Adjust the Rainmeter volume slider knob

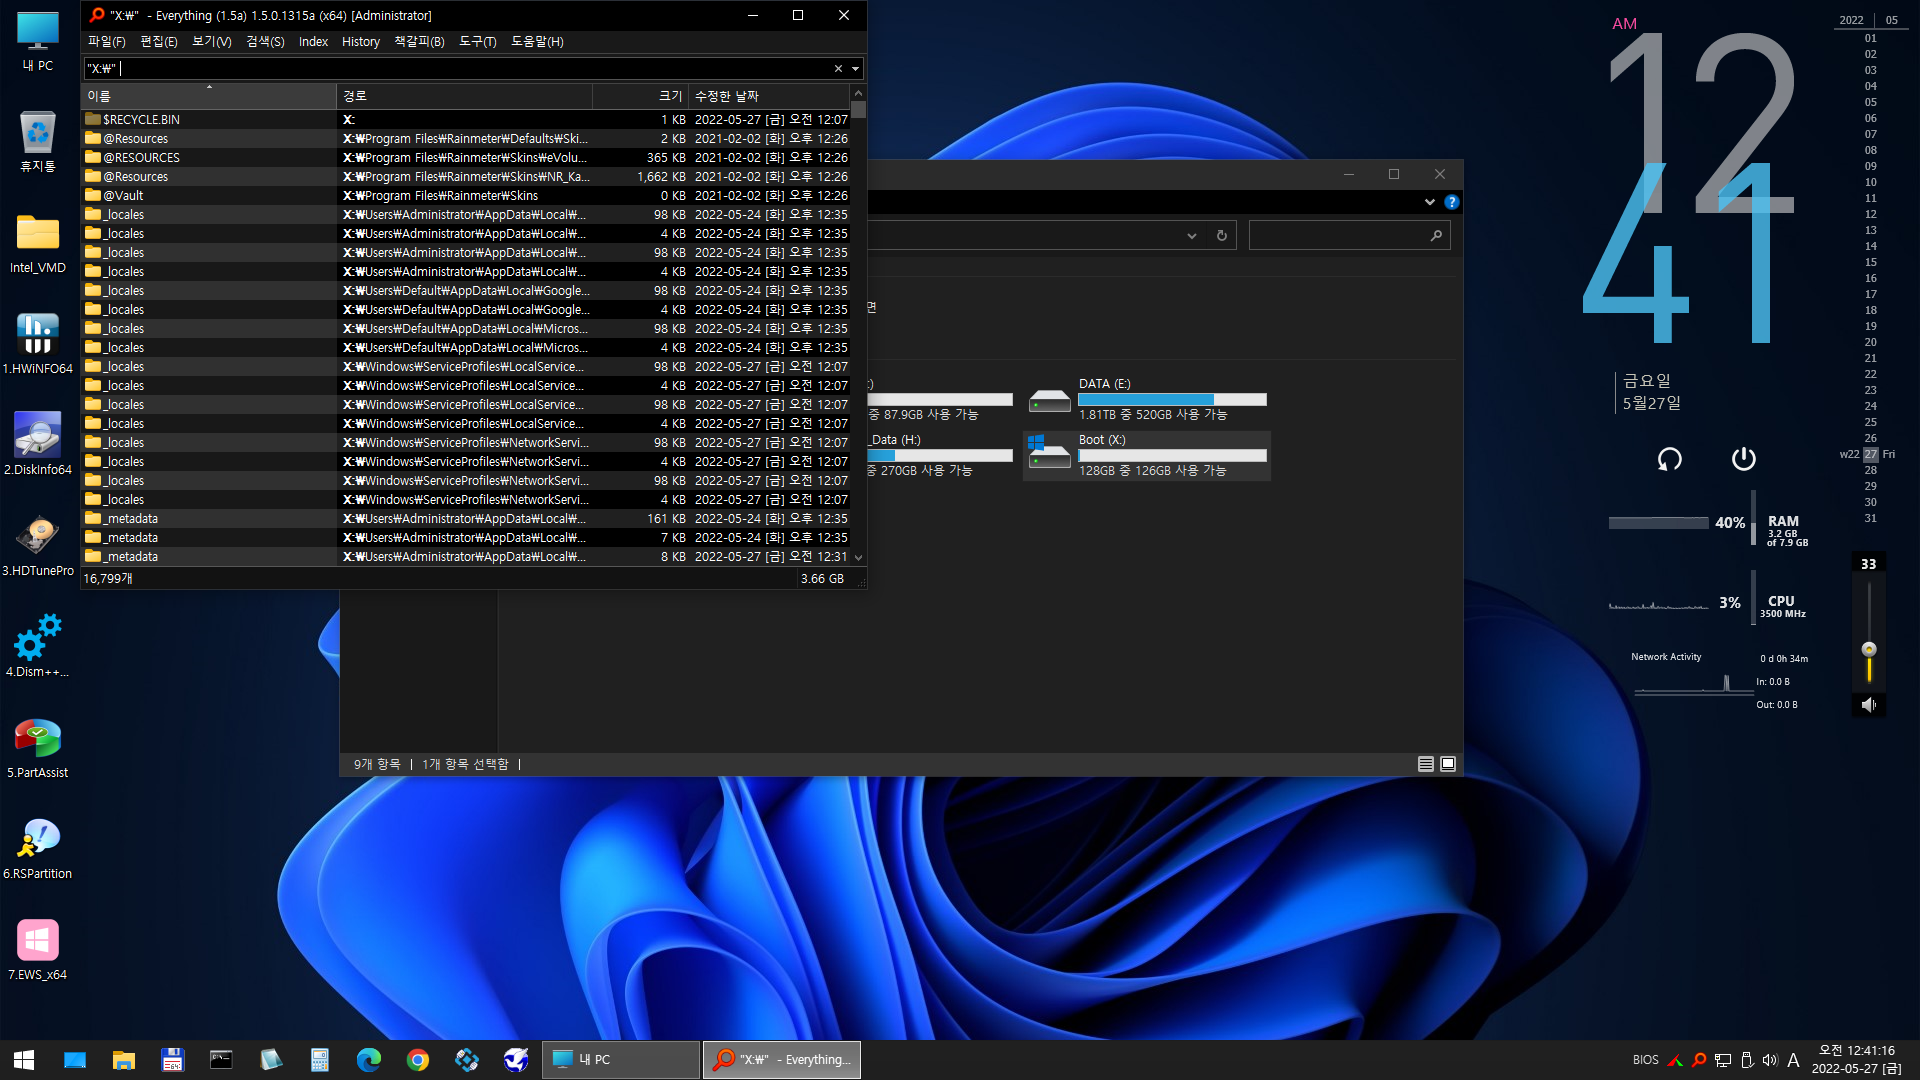(x=1869, y=649)
